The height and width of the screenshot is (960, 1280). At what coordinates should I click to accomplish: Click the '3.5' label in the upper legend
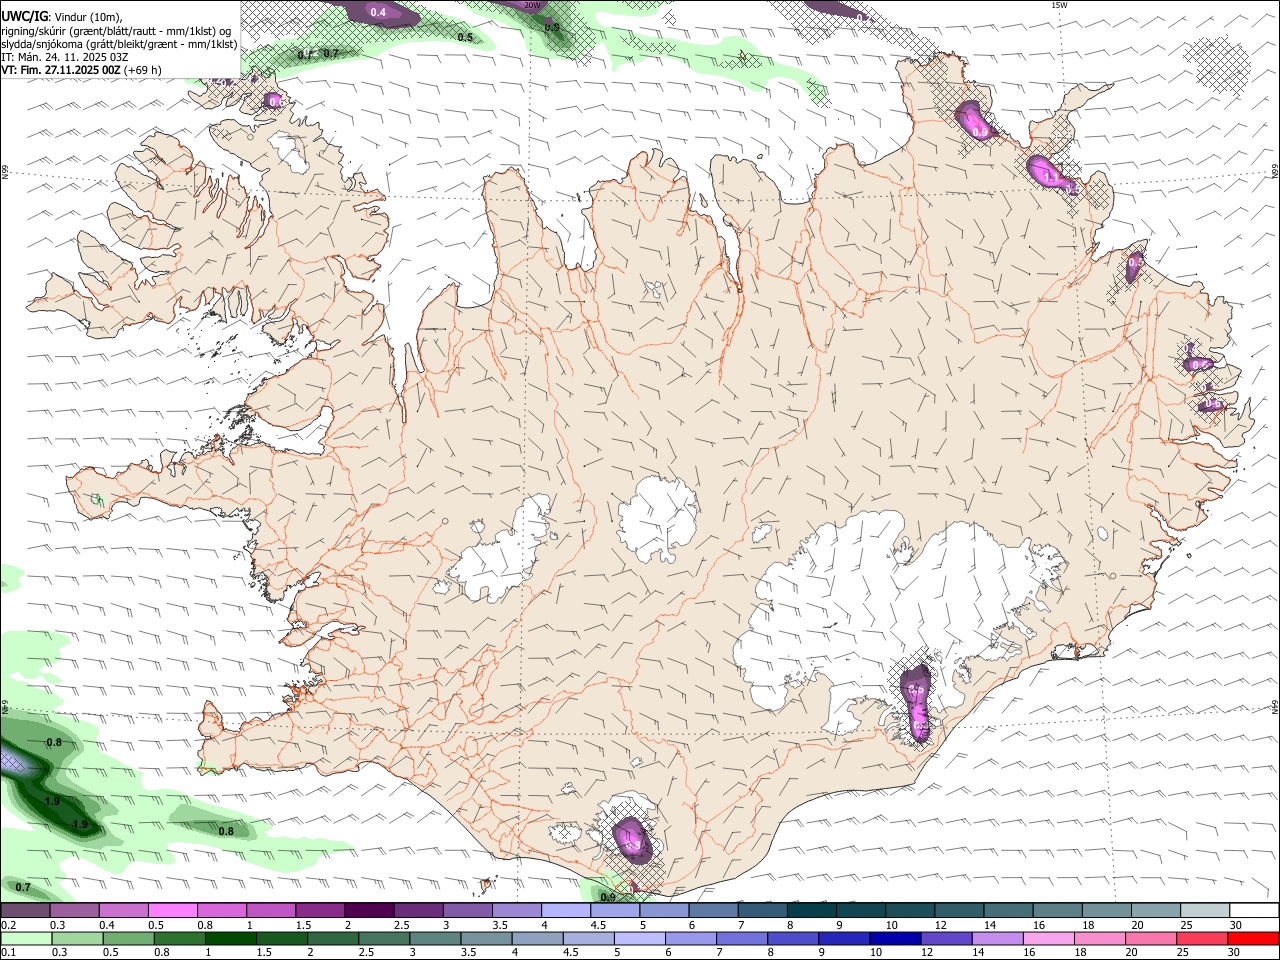[499, 926]
